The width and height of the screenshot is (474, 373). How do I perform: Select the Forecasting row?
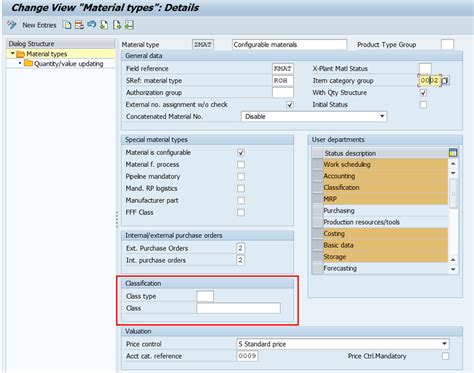(x=385, y=268)
